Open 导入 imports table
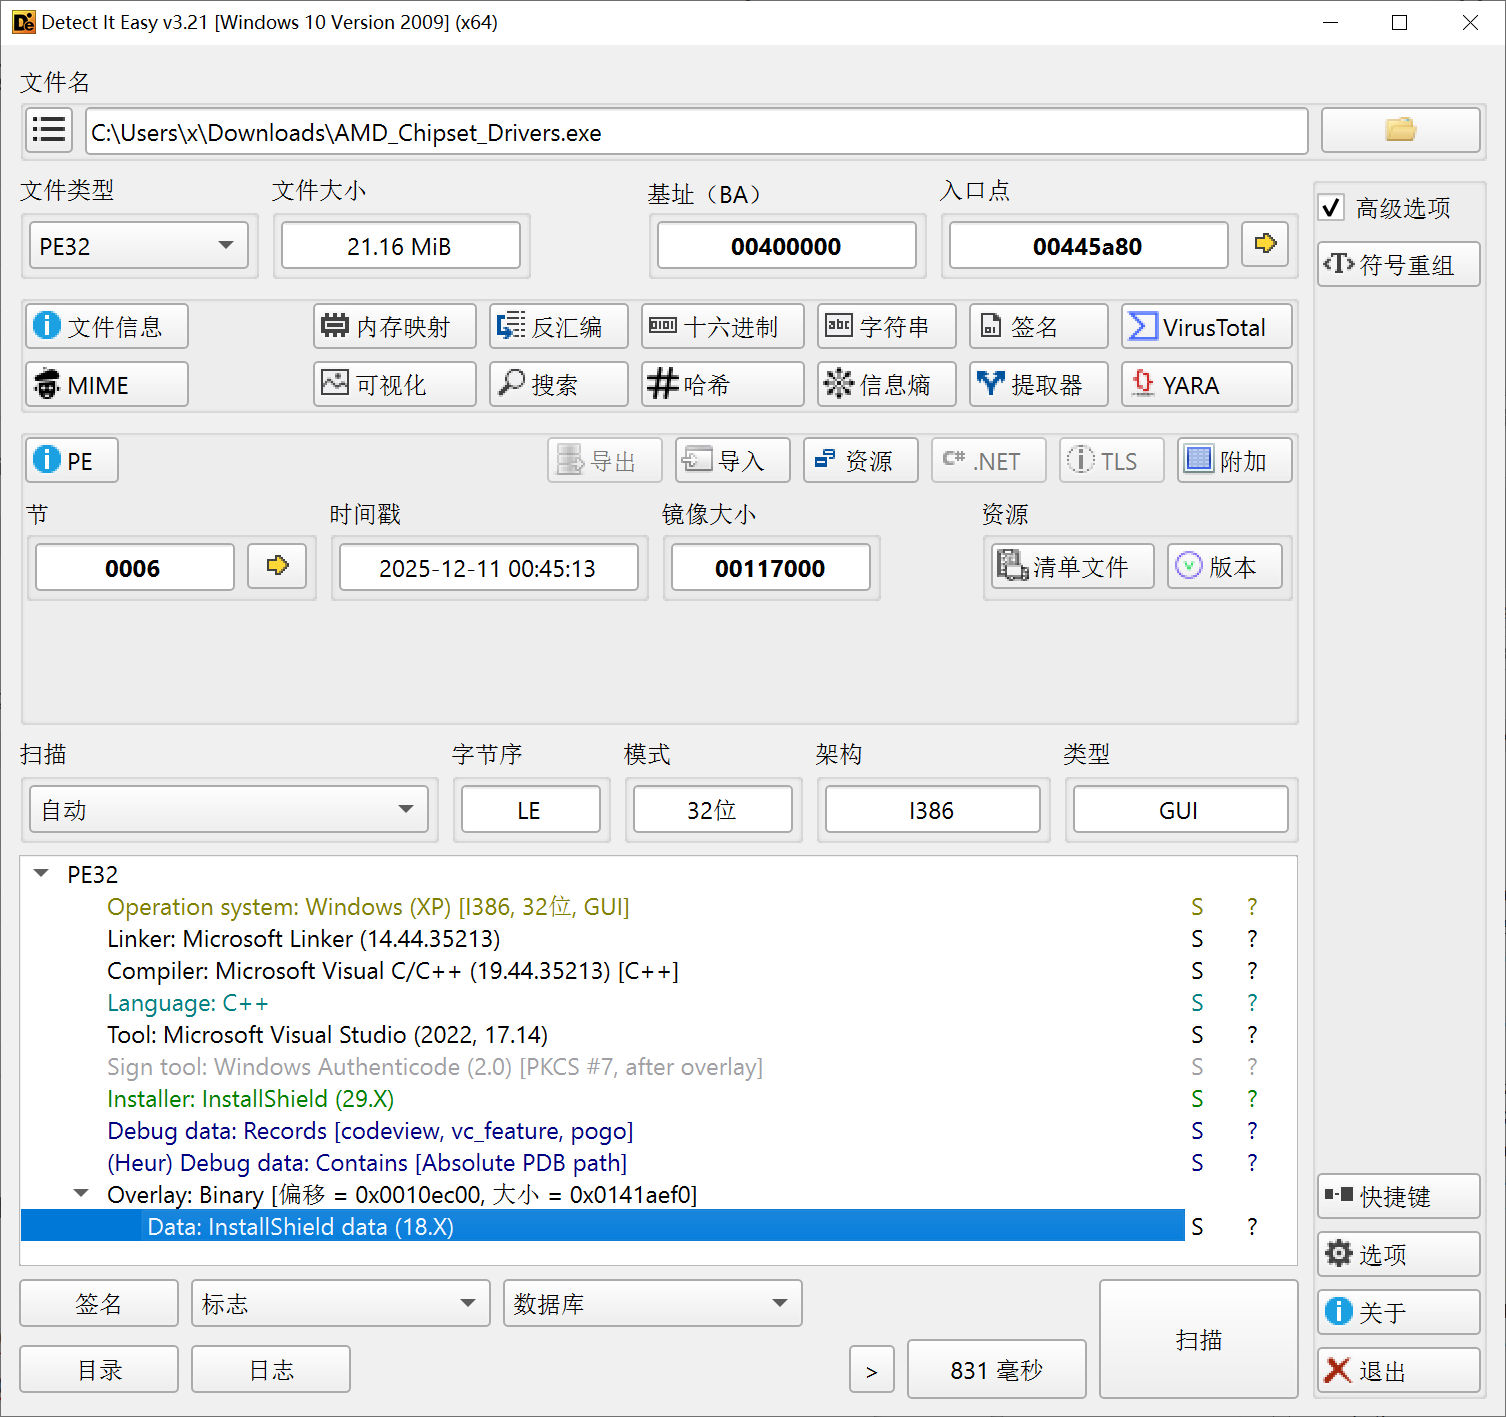This screenshot has height=1417, width=1506. (733, 461)
